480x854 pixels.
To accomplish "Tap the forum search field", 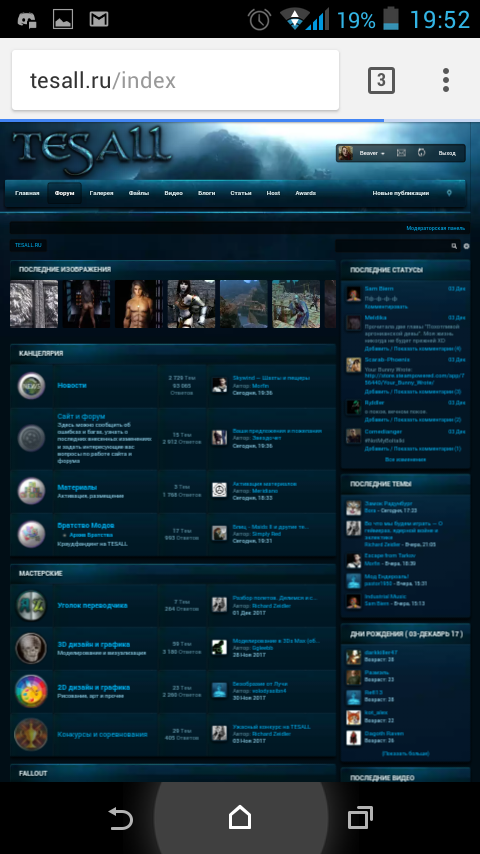I will tap(392, 246).
